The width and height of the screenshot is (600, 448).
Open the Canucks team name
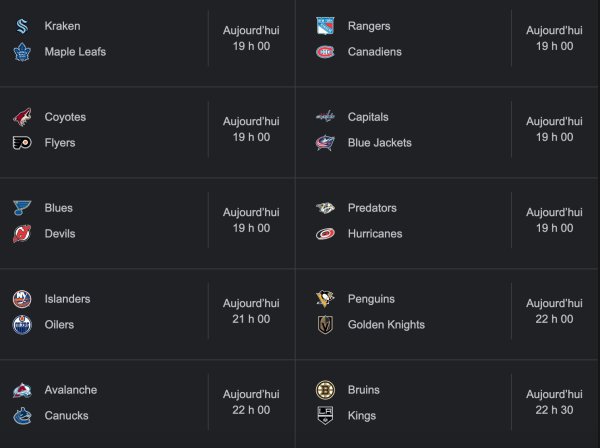pos(66,416)
